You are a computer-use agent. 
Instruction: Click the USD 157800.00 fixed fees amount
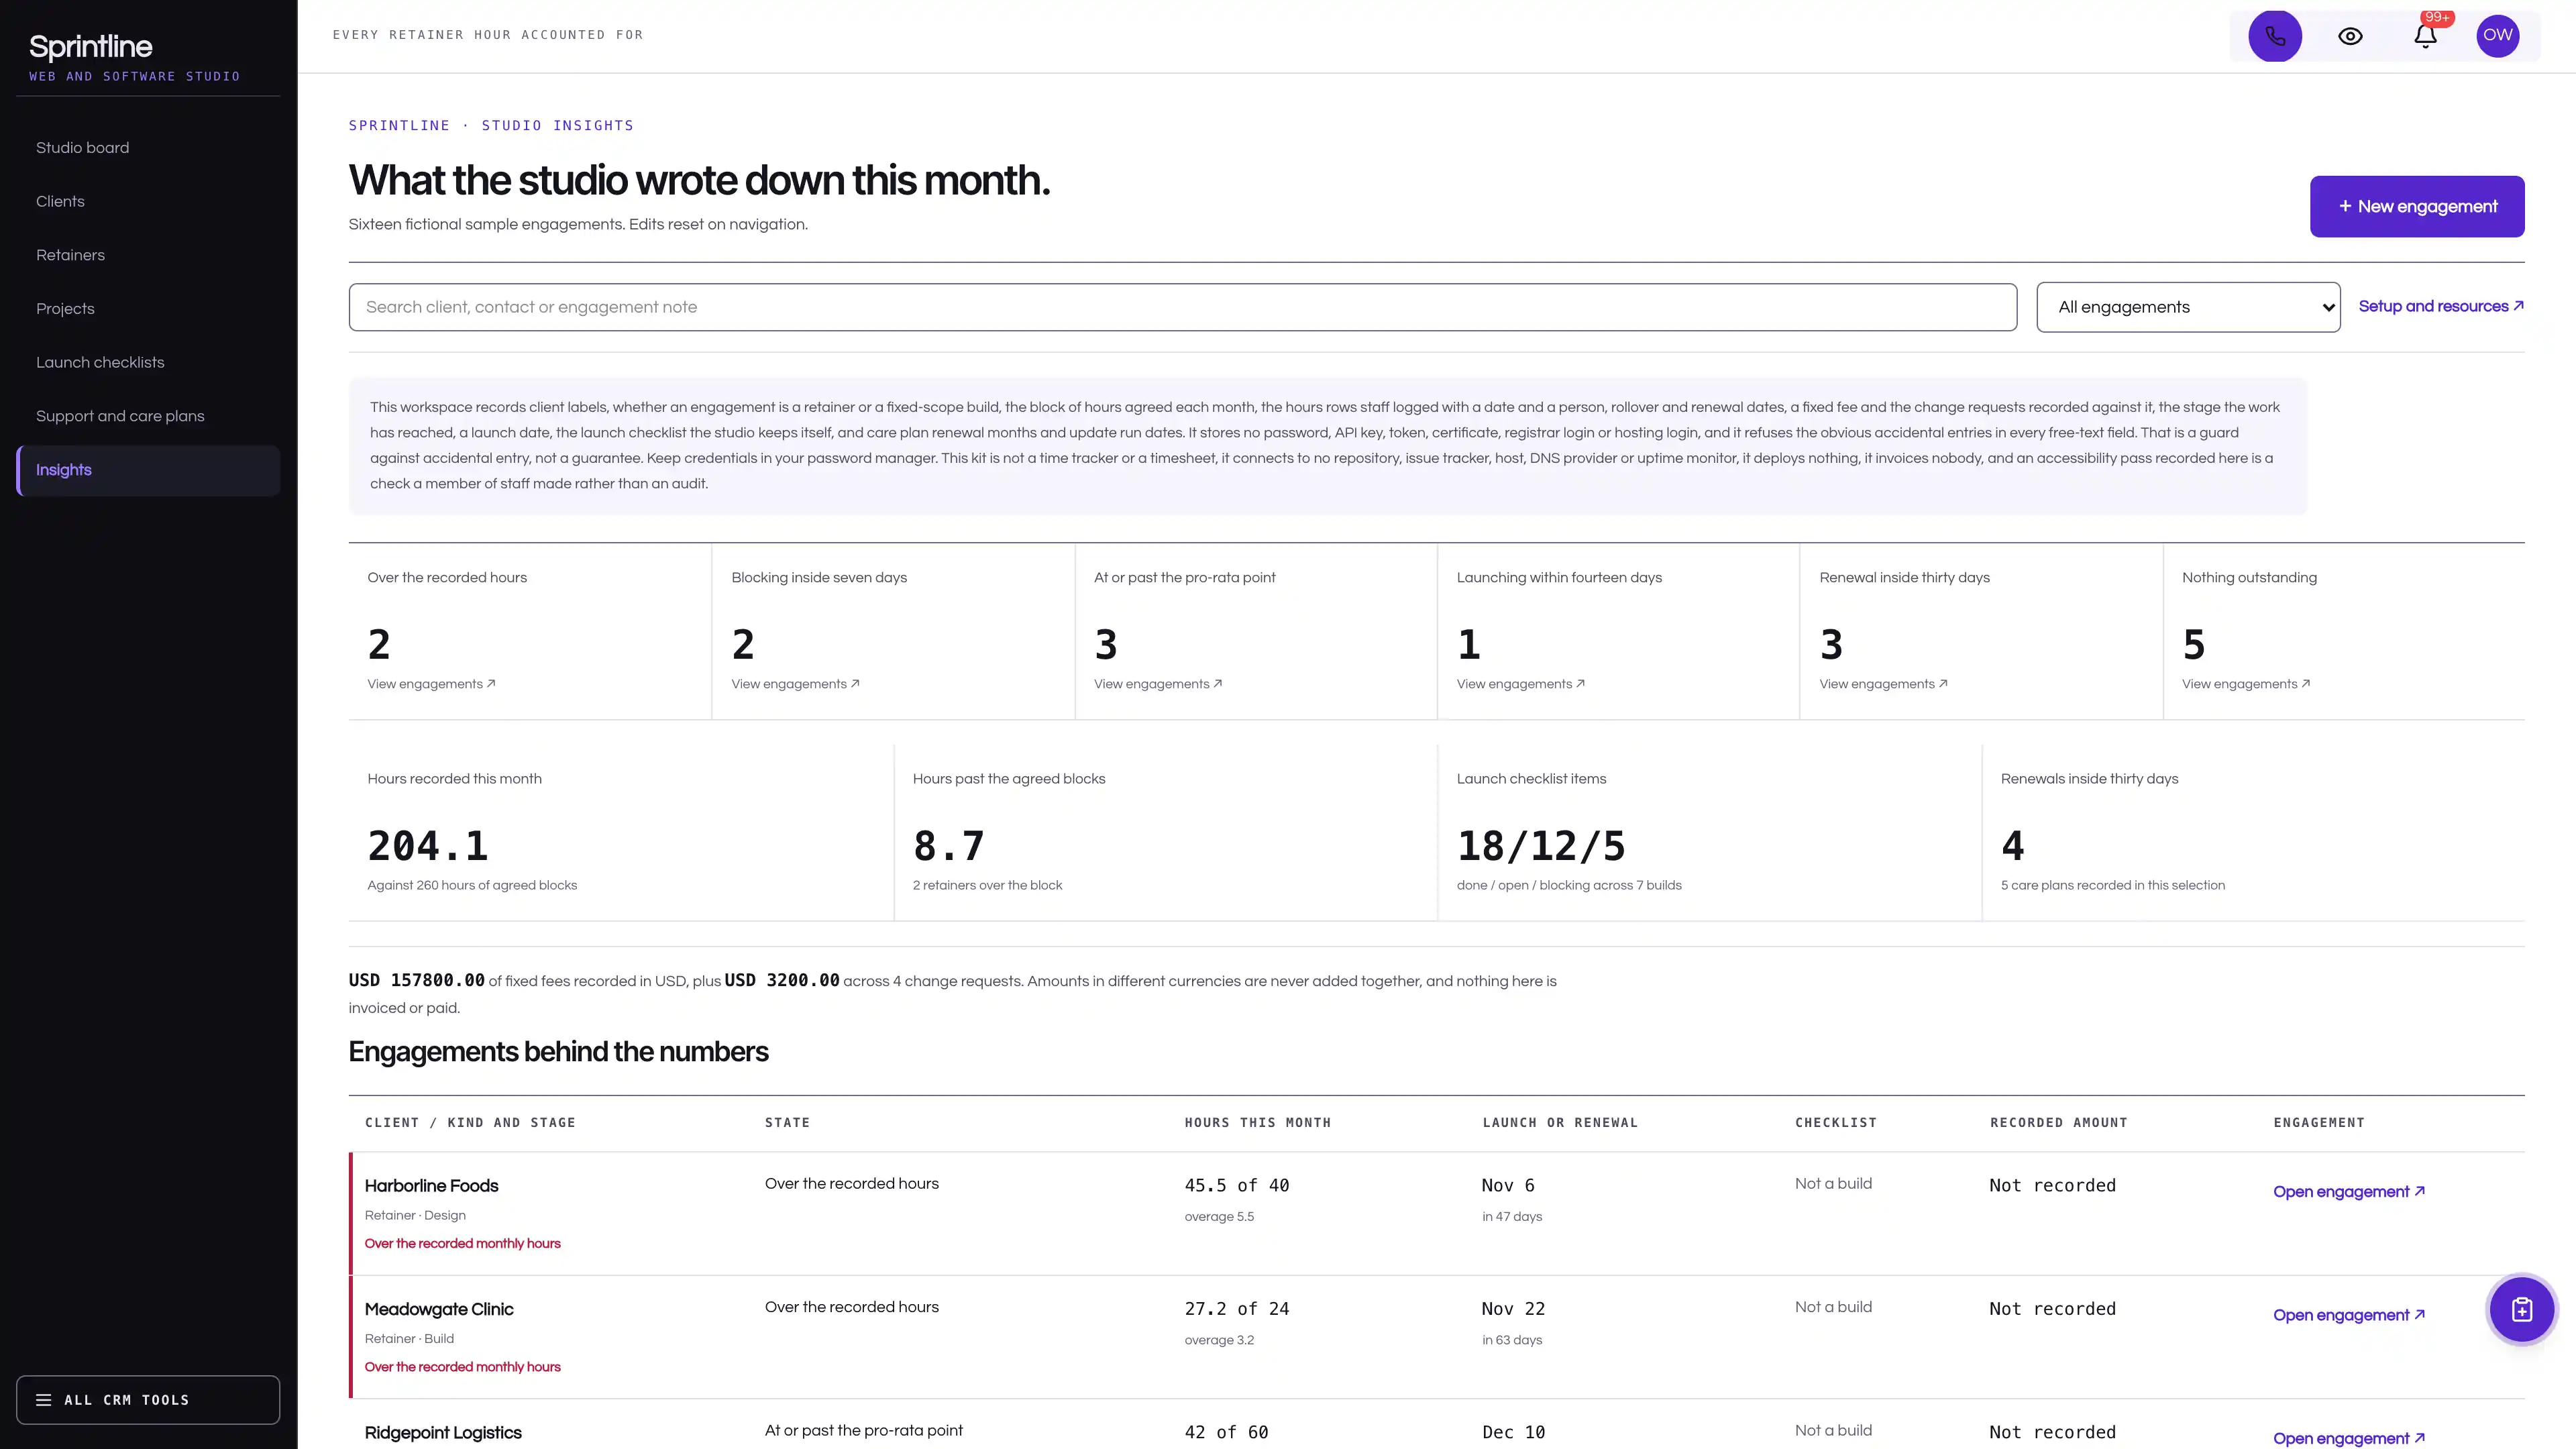click(417, 980)
